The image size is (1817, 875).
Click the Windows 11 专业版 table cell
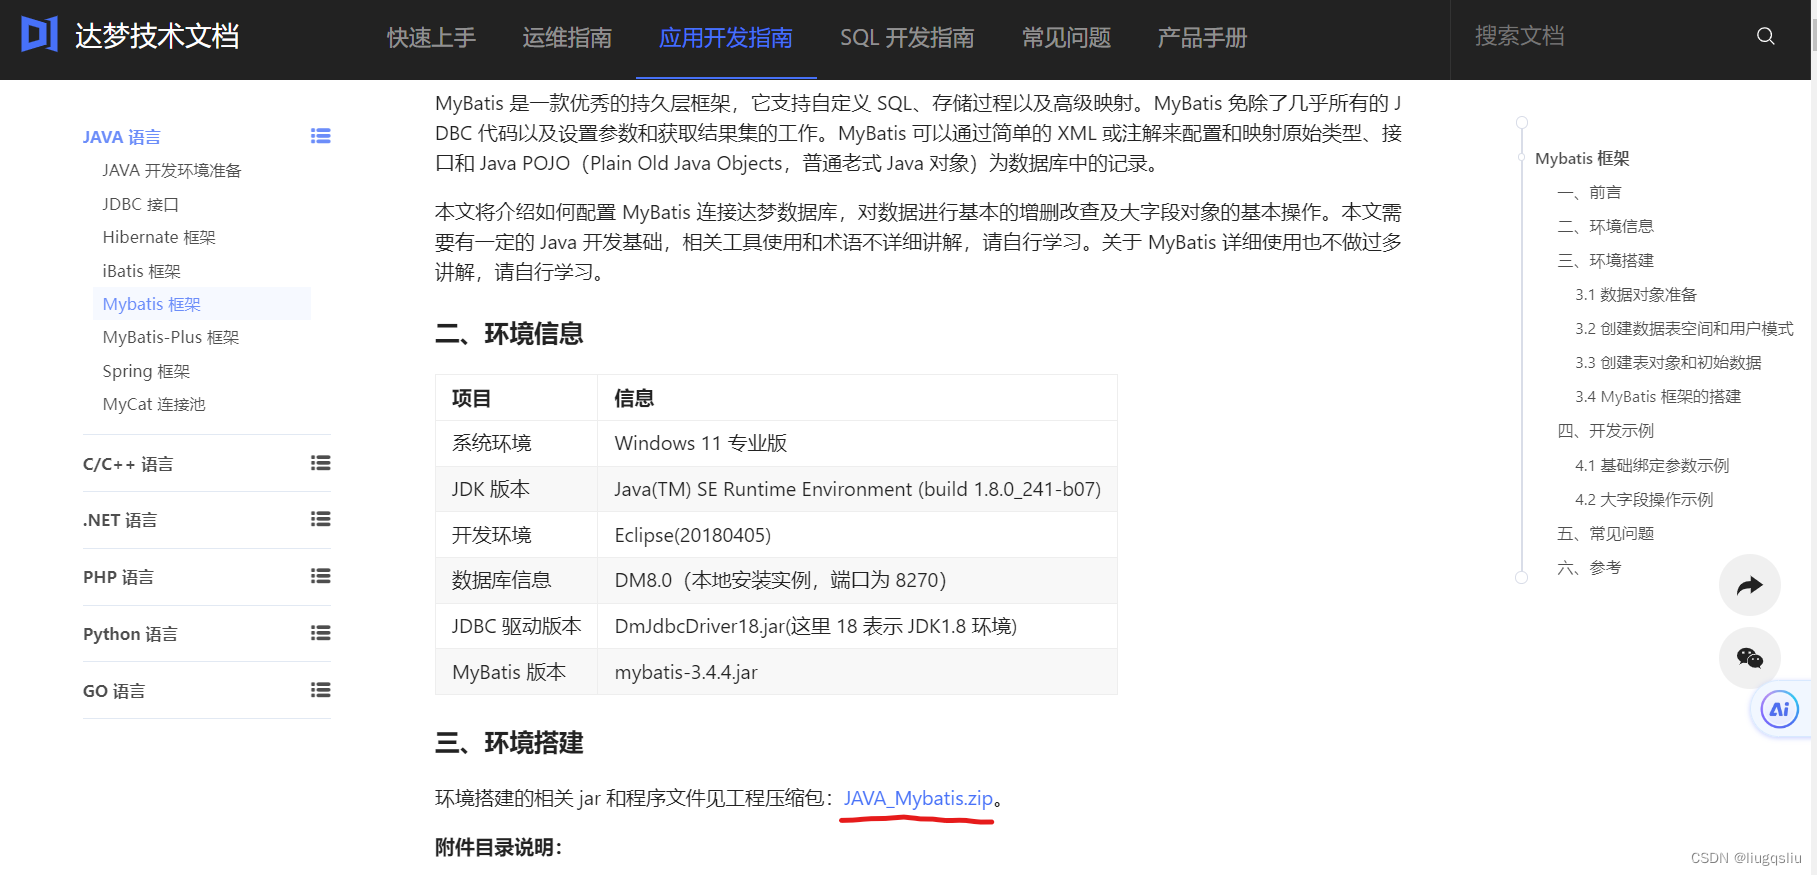click(857, 443)
